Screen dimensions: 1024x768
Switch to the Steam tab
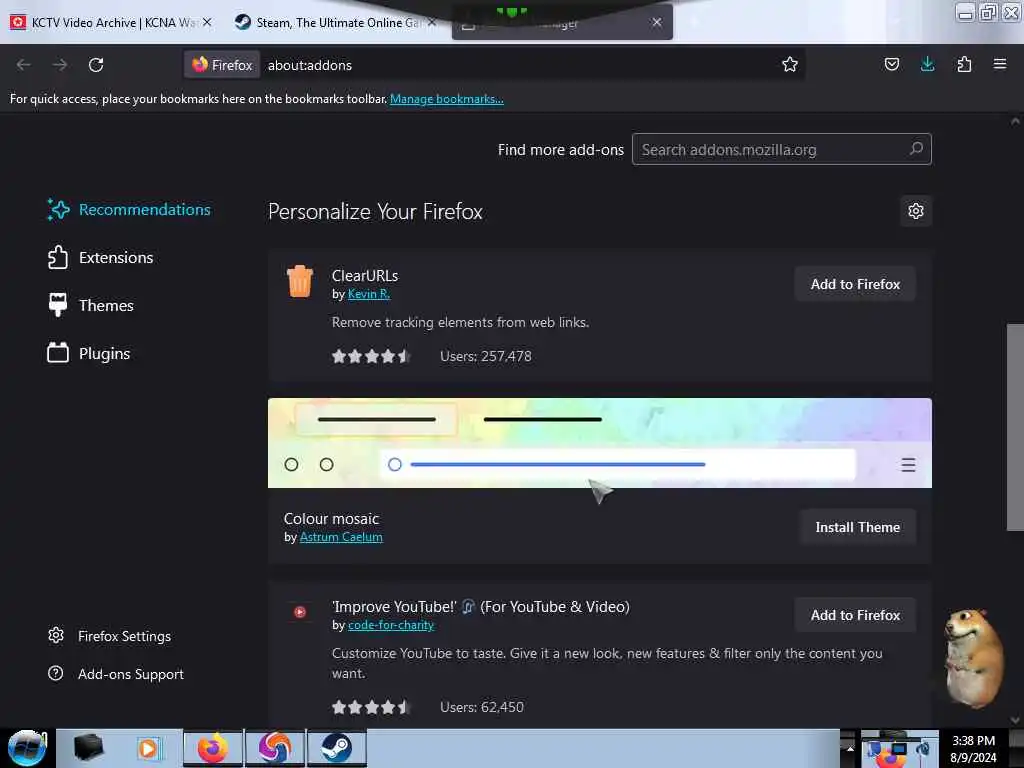tap(336, 22)
